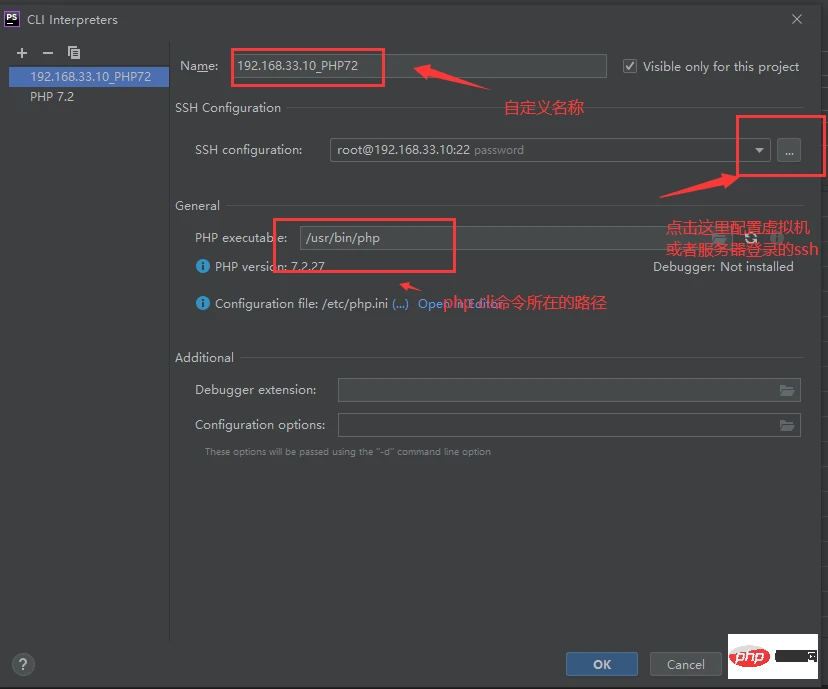Click the CLI Interpreters dialog title icon

click(x=11, y=19)
